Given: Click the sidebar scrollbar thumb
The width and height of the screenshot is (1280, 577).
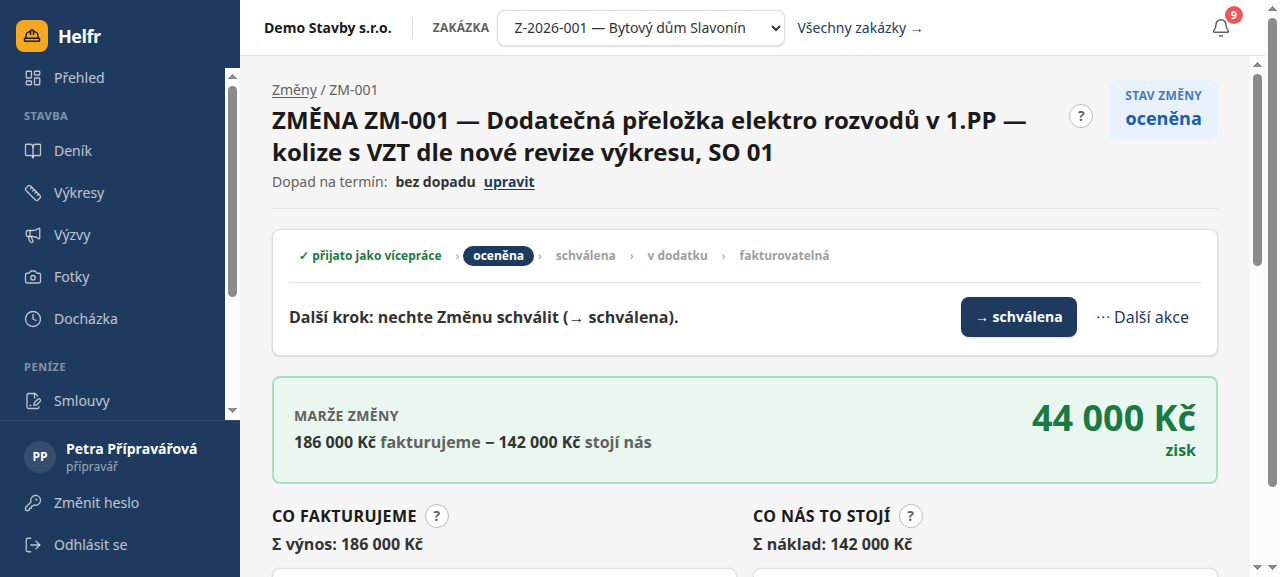Looking at the screenshot, I should tap(232, 190).
